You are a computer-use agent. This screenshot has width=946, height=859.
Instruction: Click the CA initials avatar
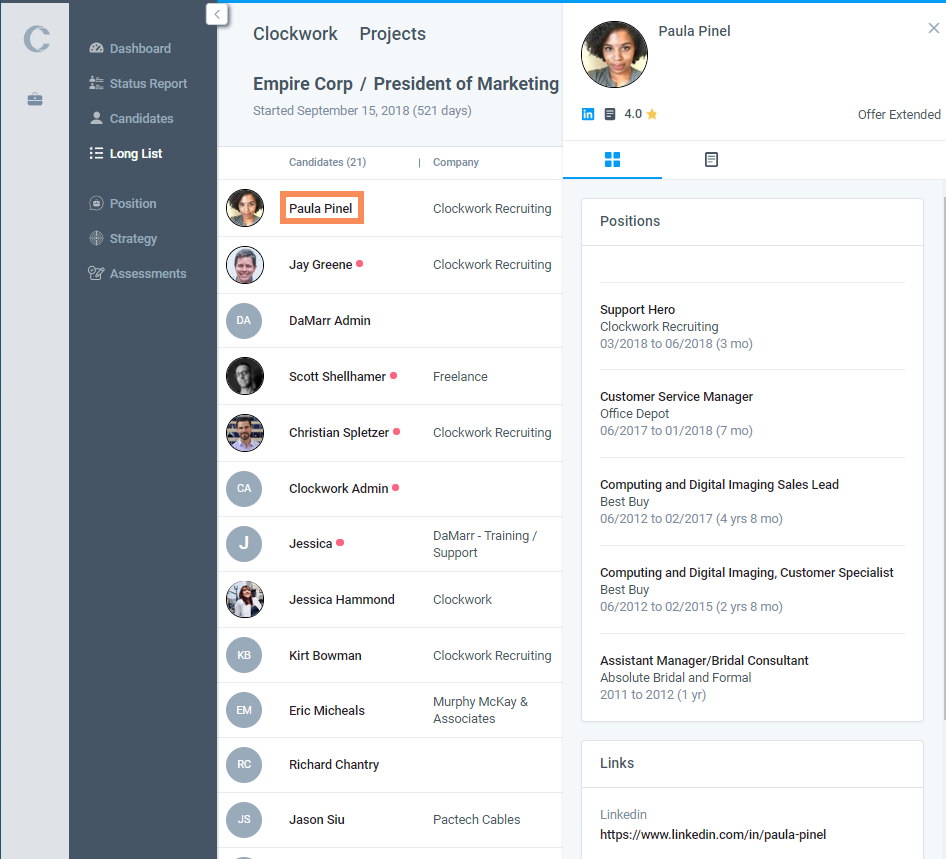tap(244, 488)
